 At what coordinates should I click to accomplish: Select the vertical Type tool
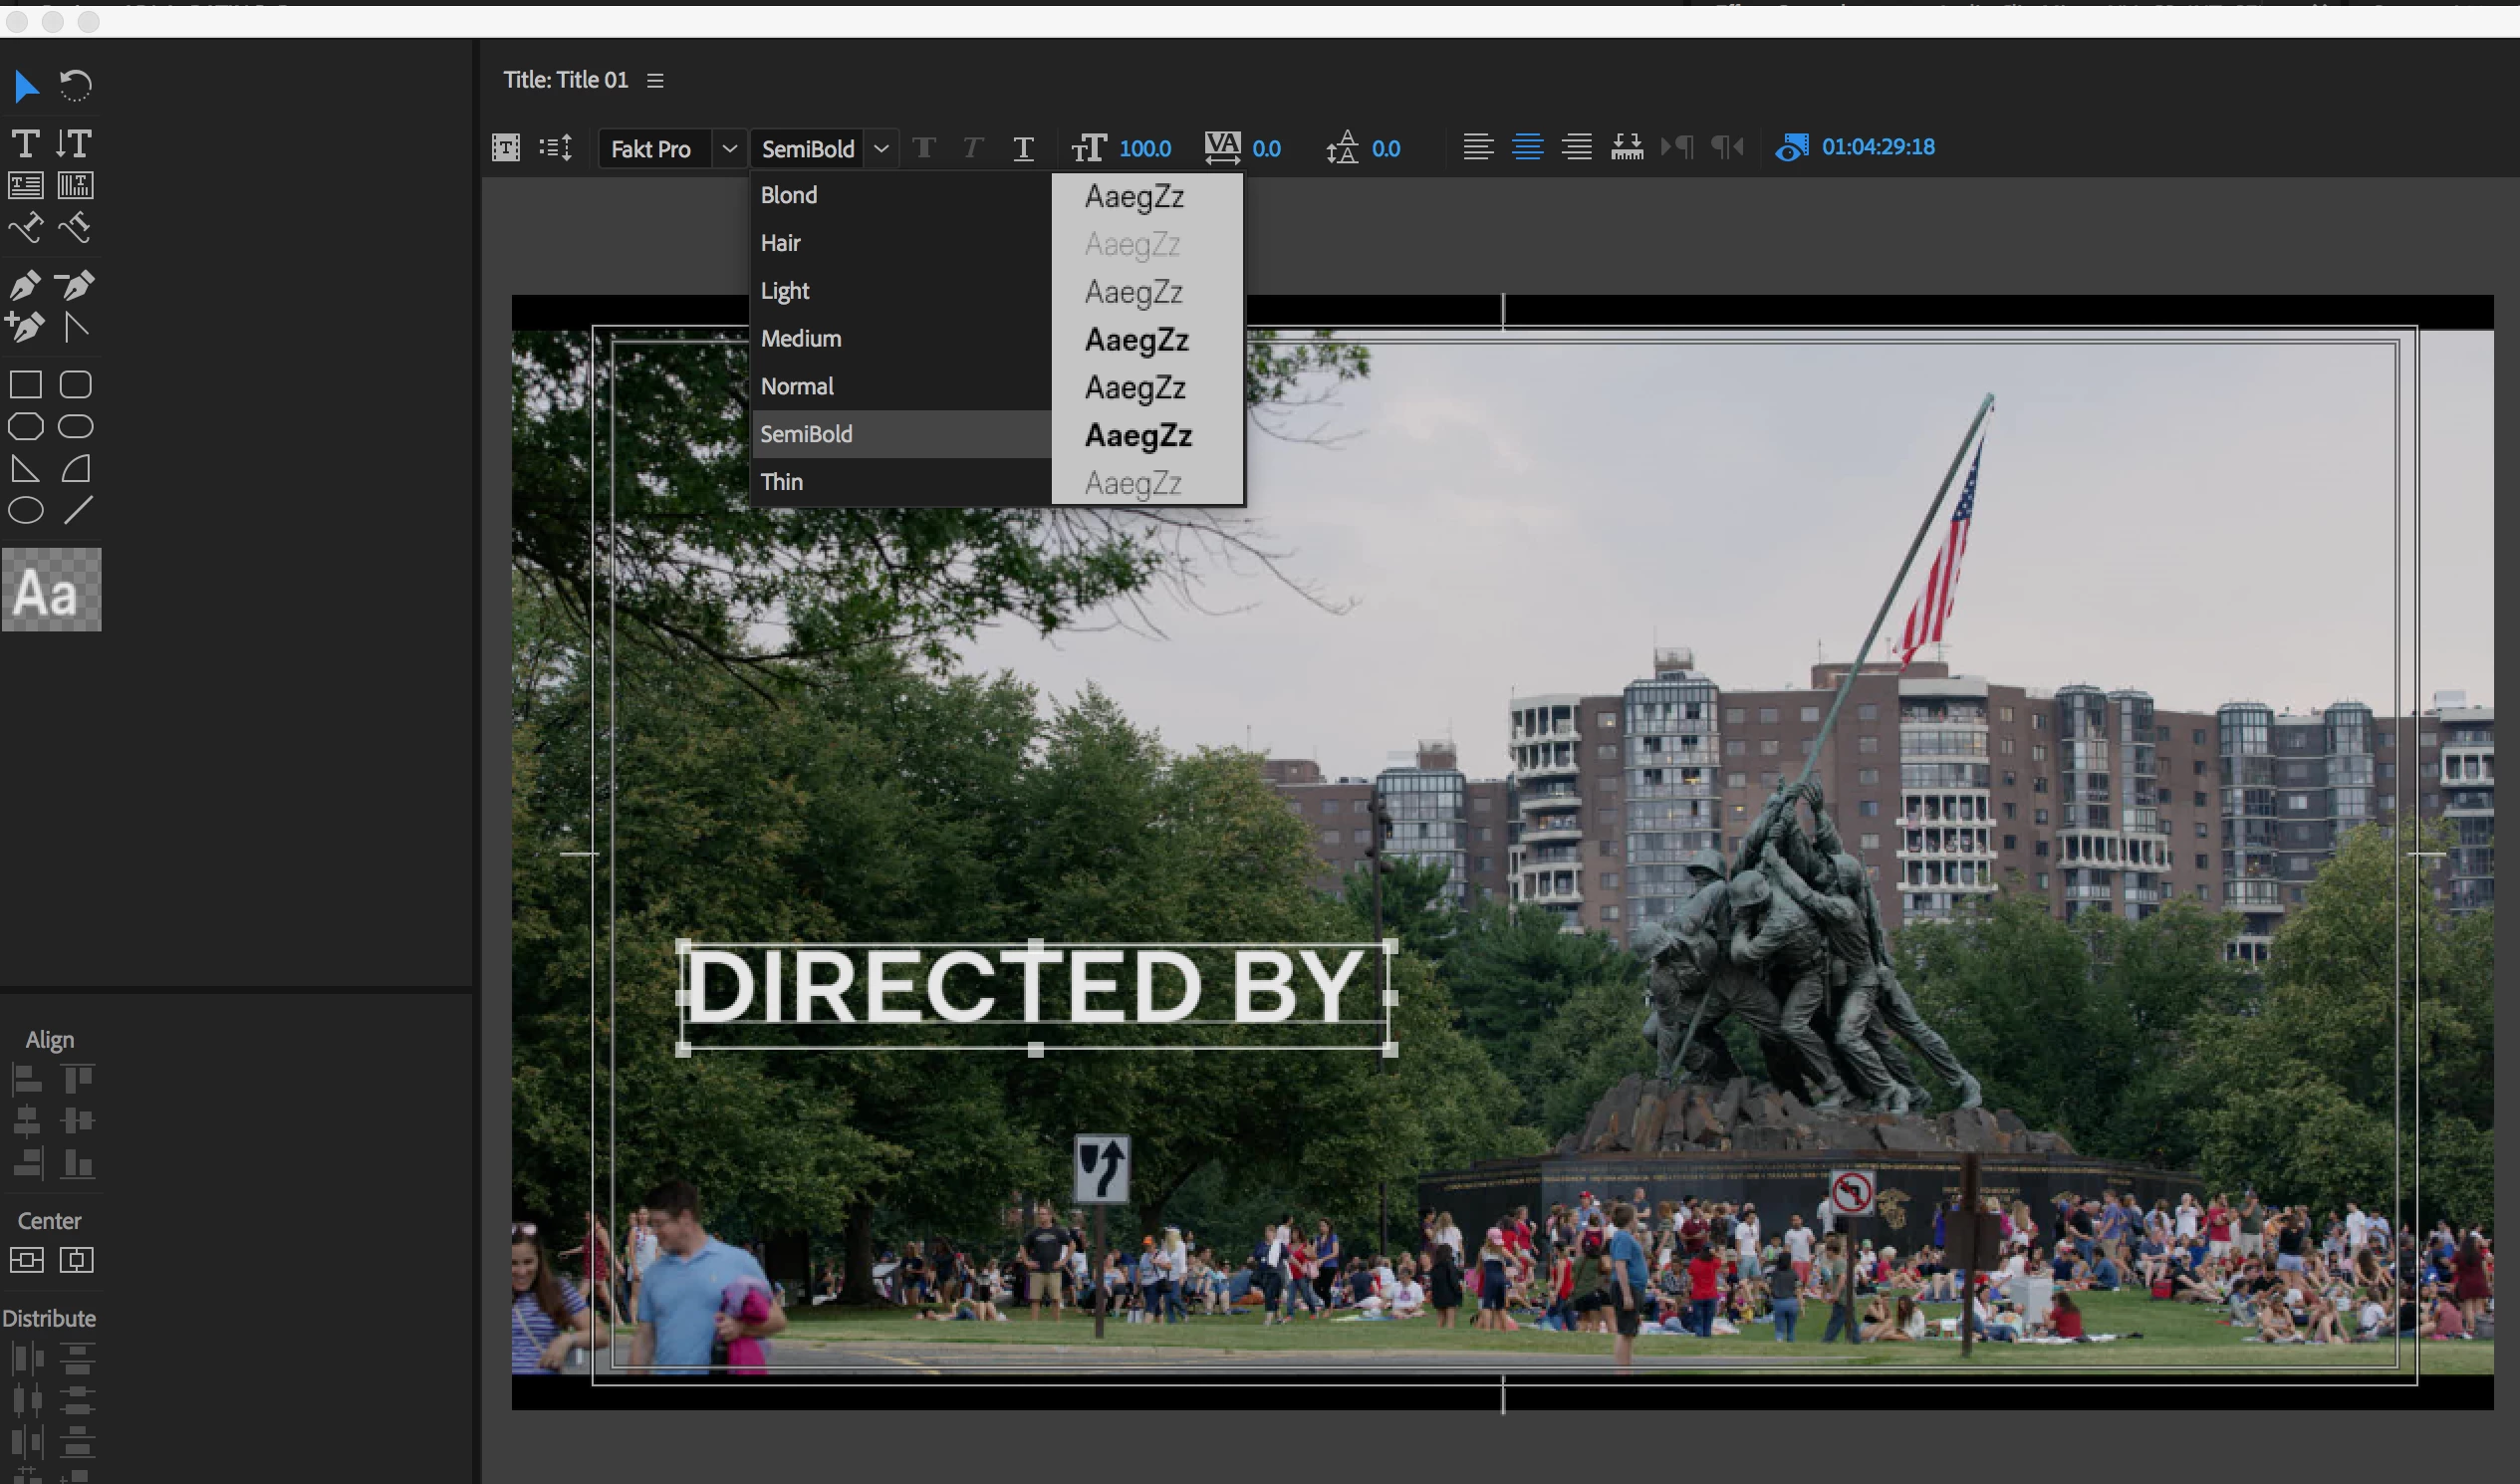pyautogui.click(x=74, y=144)
